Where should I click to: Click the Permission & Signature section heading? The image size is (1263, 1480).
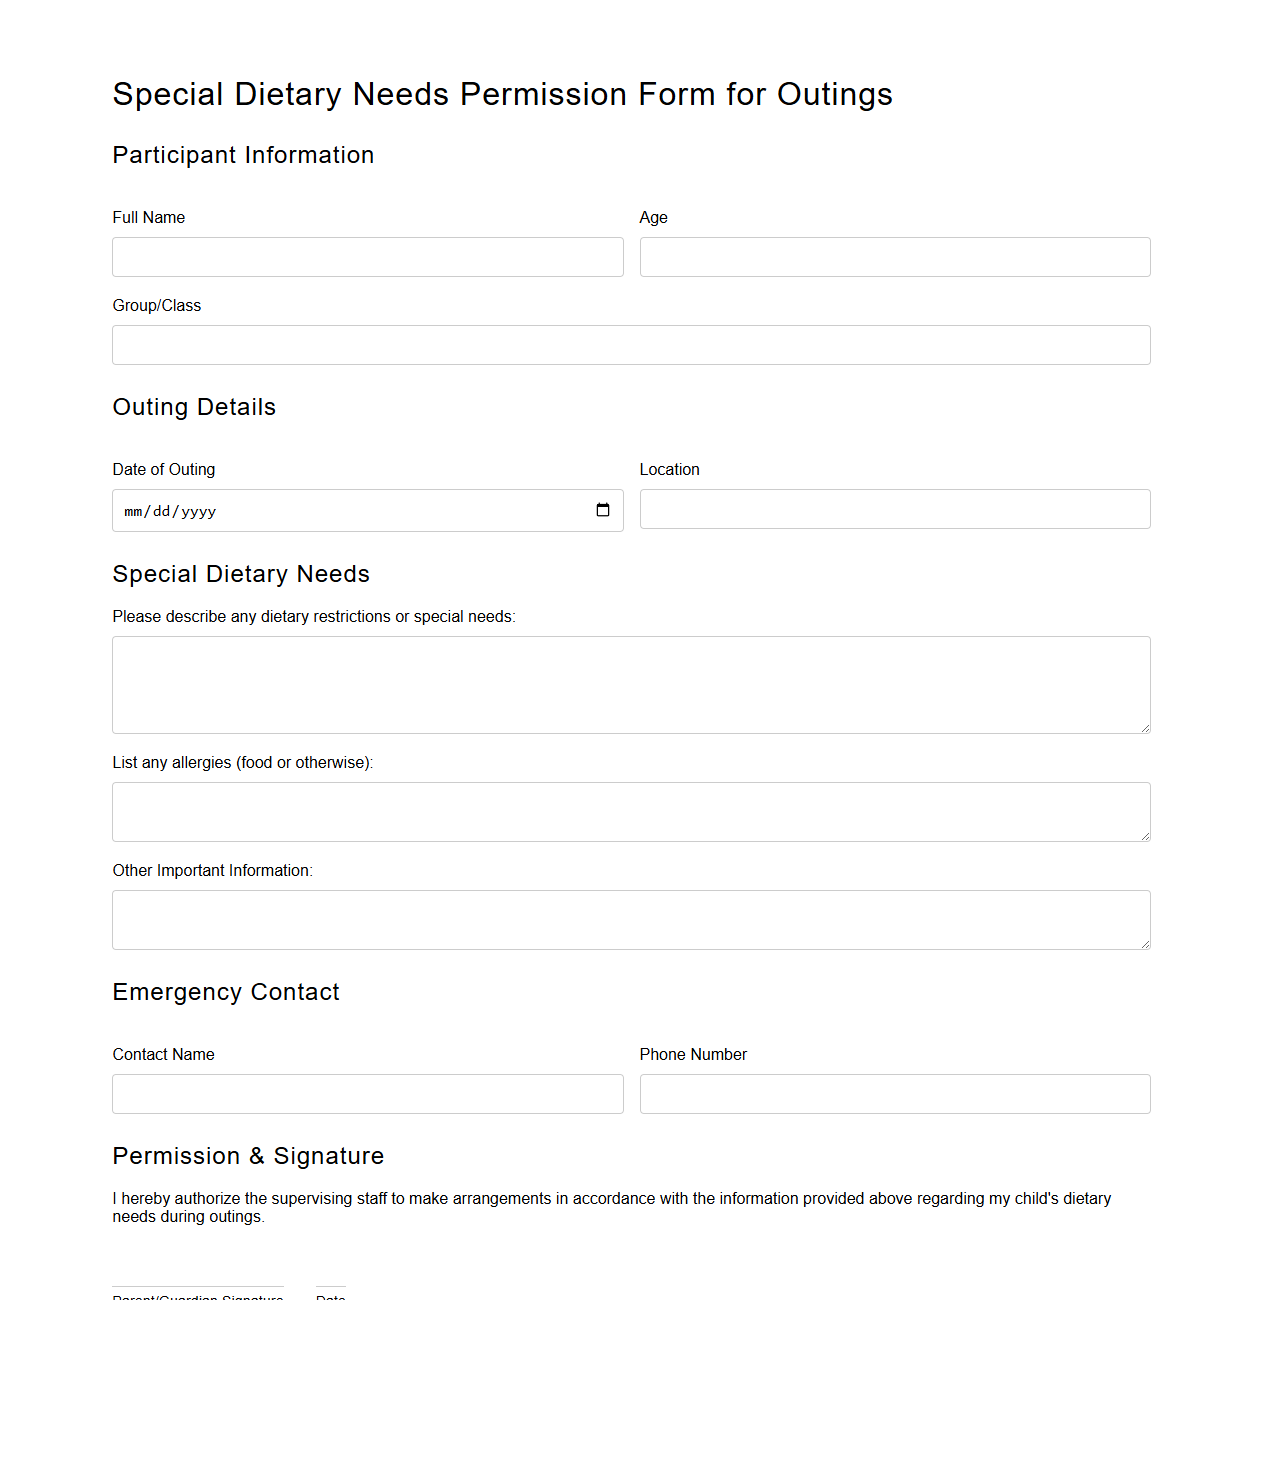[x=248, y=1156]
